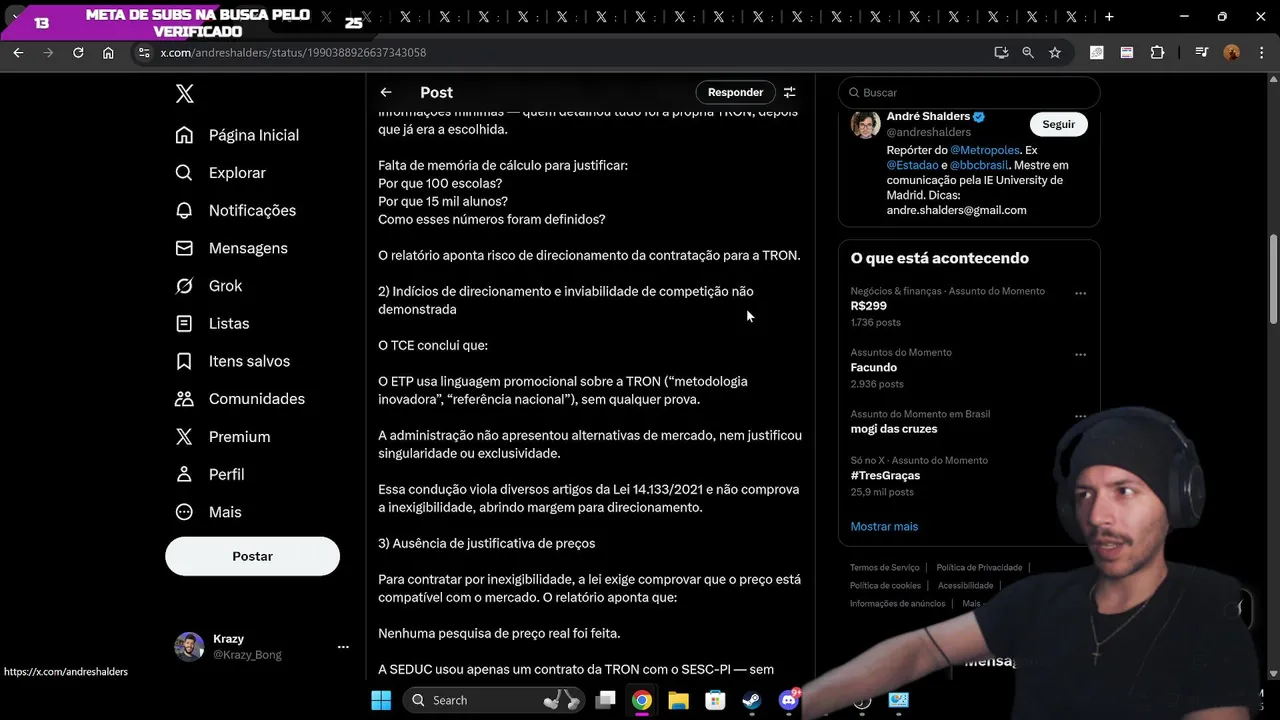
Task: Expand the Mais menu in sidebar
Action: [209, 512]
